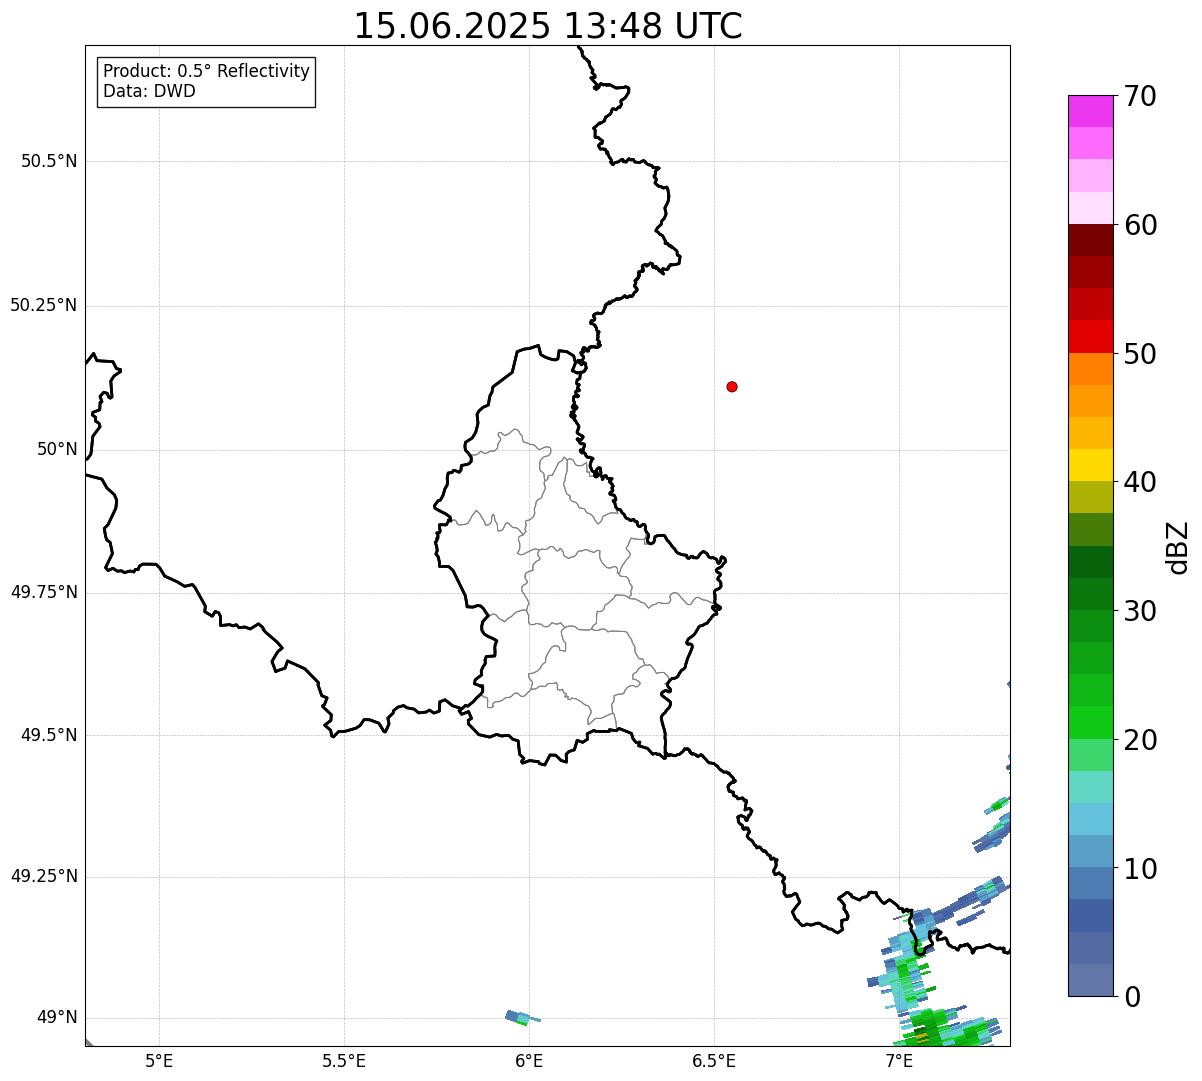Click the 50.25°N latitude label
The image size is (1202, 1081).
click(44, 305)
